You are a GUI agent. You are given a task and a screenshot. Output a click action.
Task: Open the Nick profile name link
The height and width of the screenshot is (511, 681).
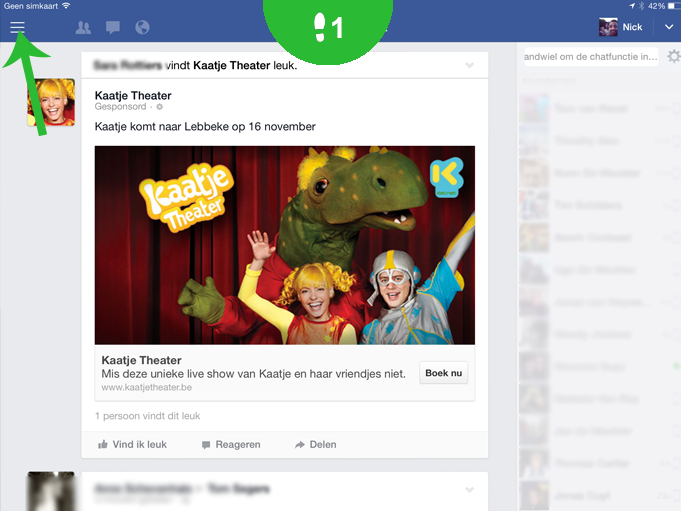click(632, 27)
